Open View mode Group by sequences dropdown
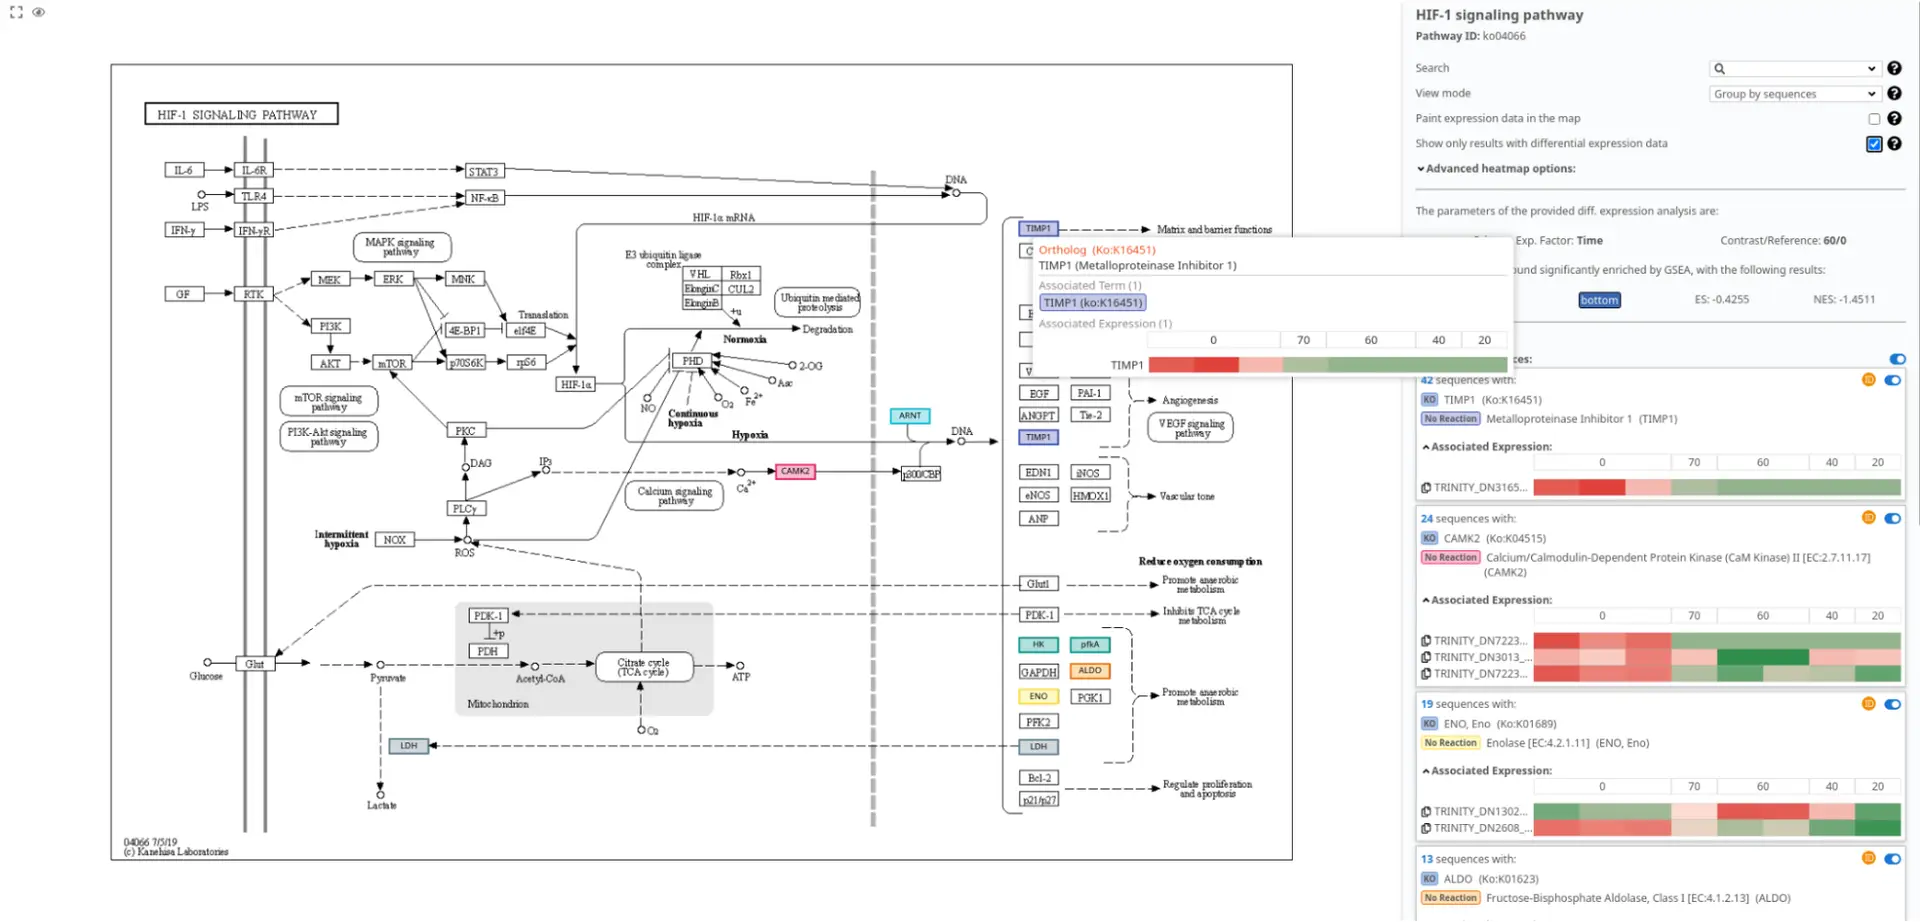Viewport: 1920px width, 922px height. click(x=1795, y=94)
